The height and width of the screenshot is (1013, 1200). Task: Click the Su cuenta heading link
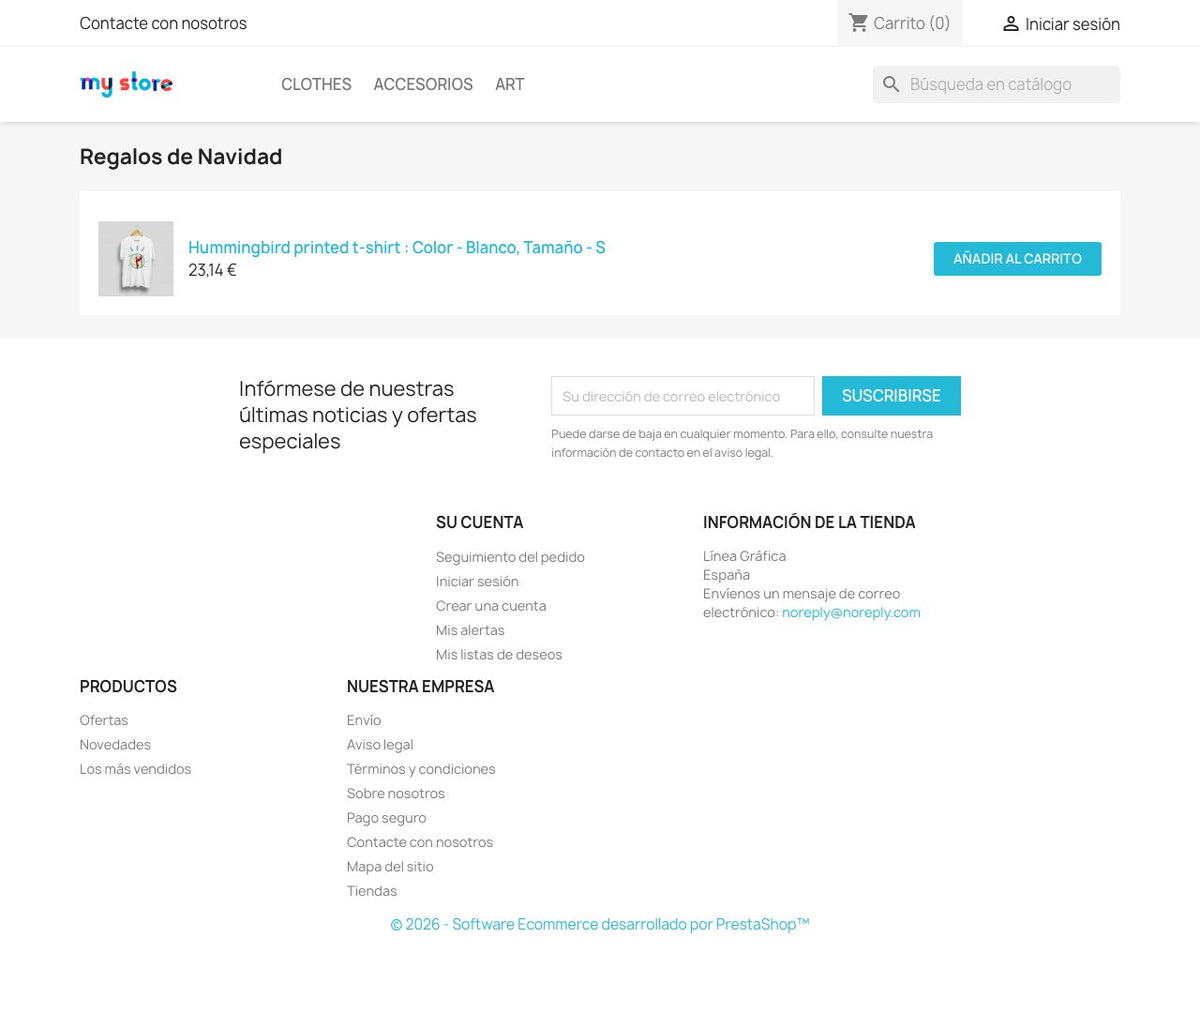(x=480, y=522)
